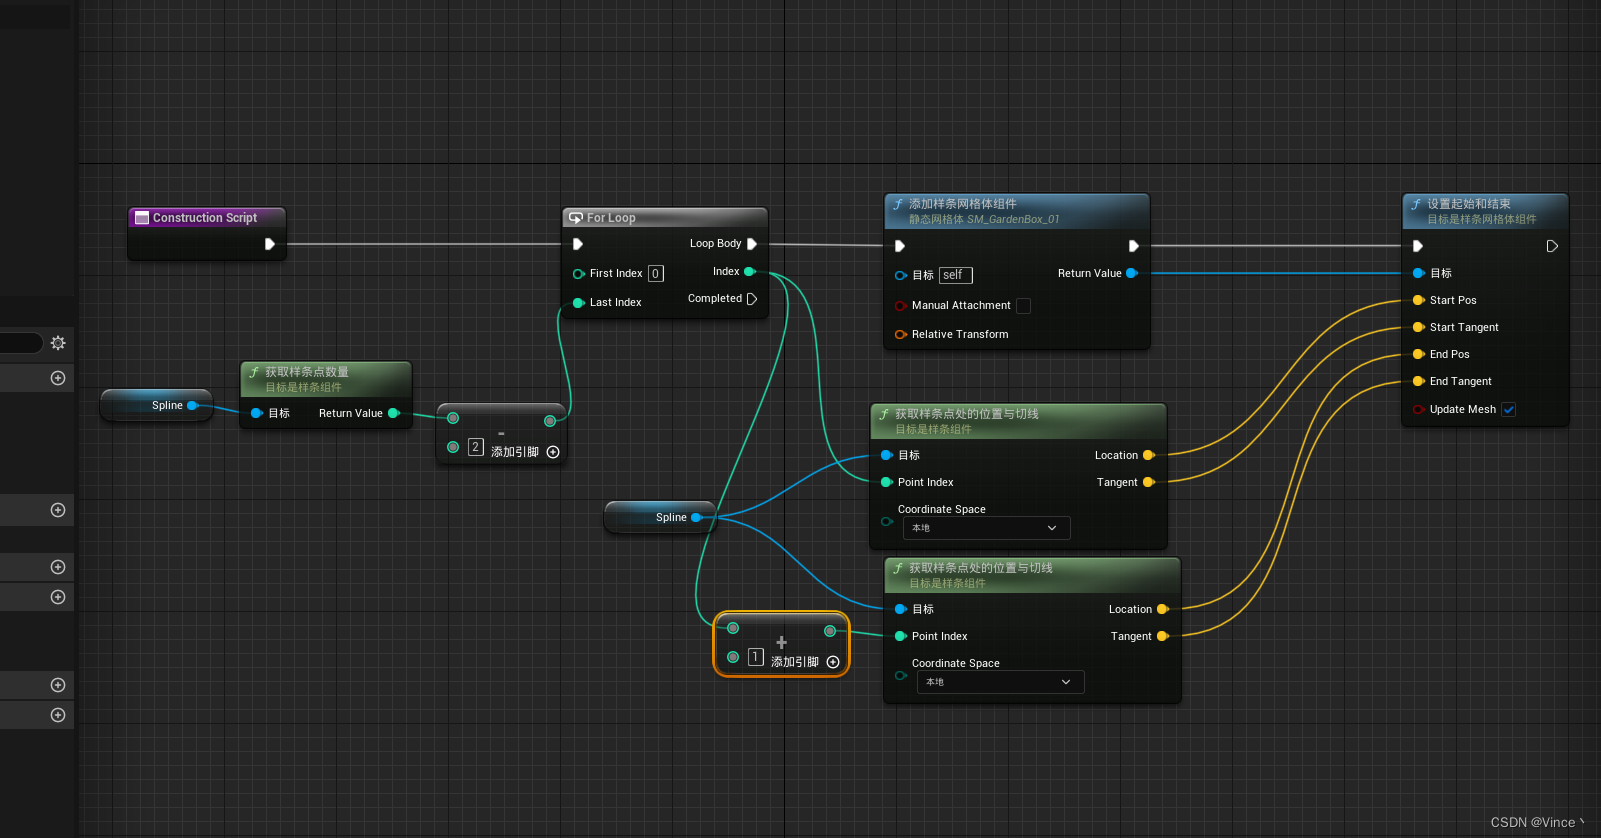The width and height of the screenshot is (1601, 838).
Task: Click Location output pin on lower 获取样条点处的位置与切线 node
Action: [1163, 609]
